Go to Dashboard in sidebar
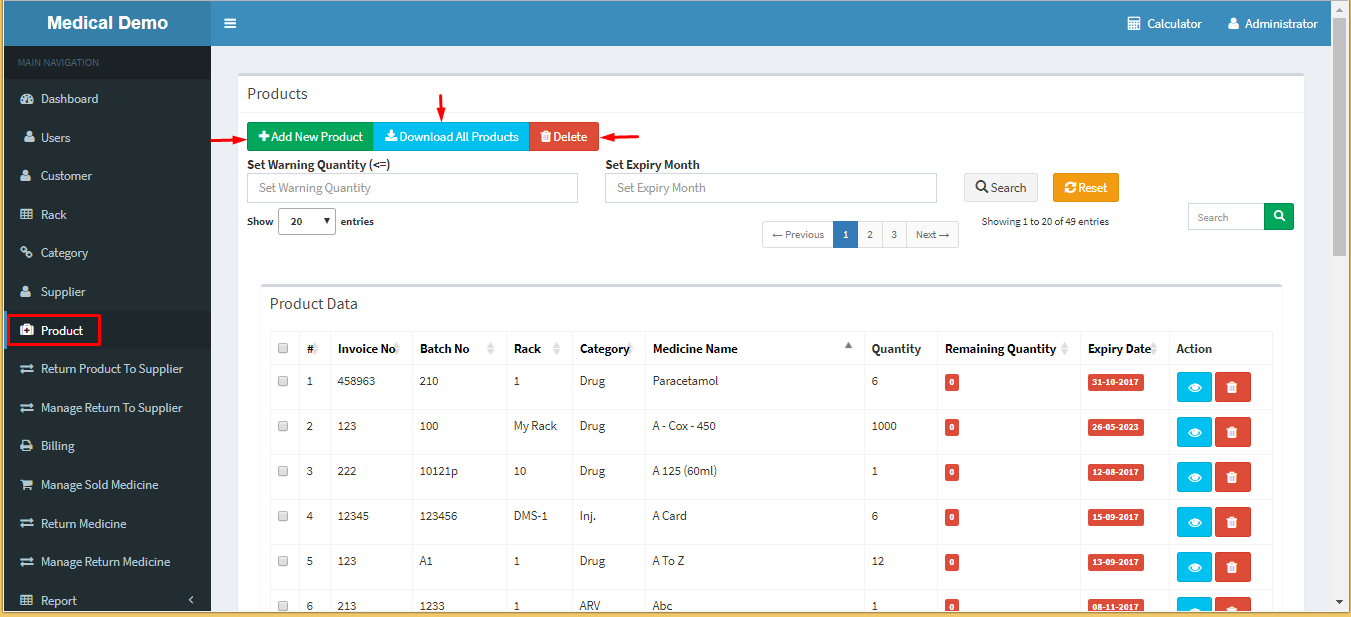This screenshot has height=617, width=1351. (x=108, y=99)
